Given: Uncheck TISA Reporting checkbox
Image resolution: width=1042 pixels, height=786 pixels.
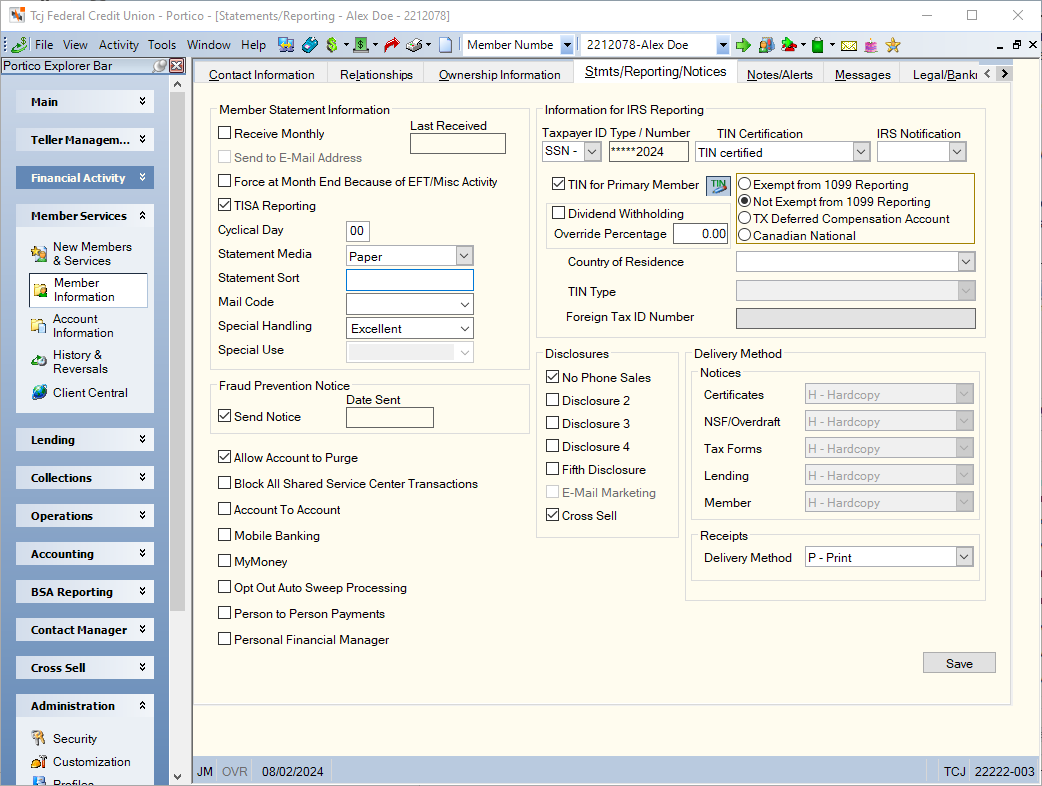Looking at the screenshot, I should pos(225,205).
